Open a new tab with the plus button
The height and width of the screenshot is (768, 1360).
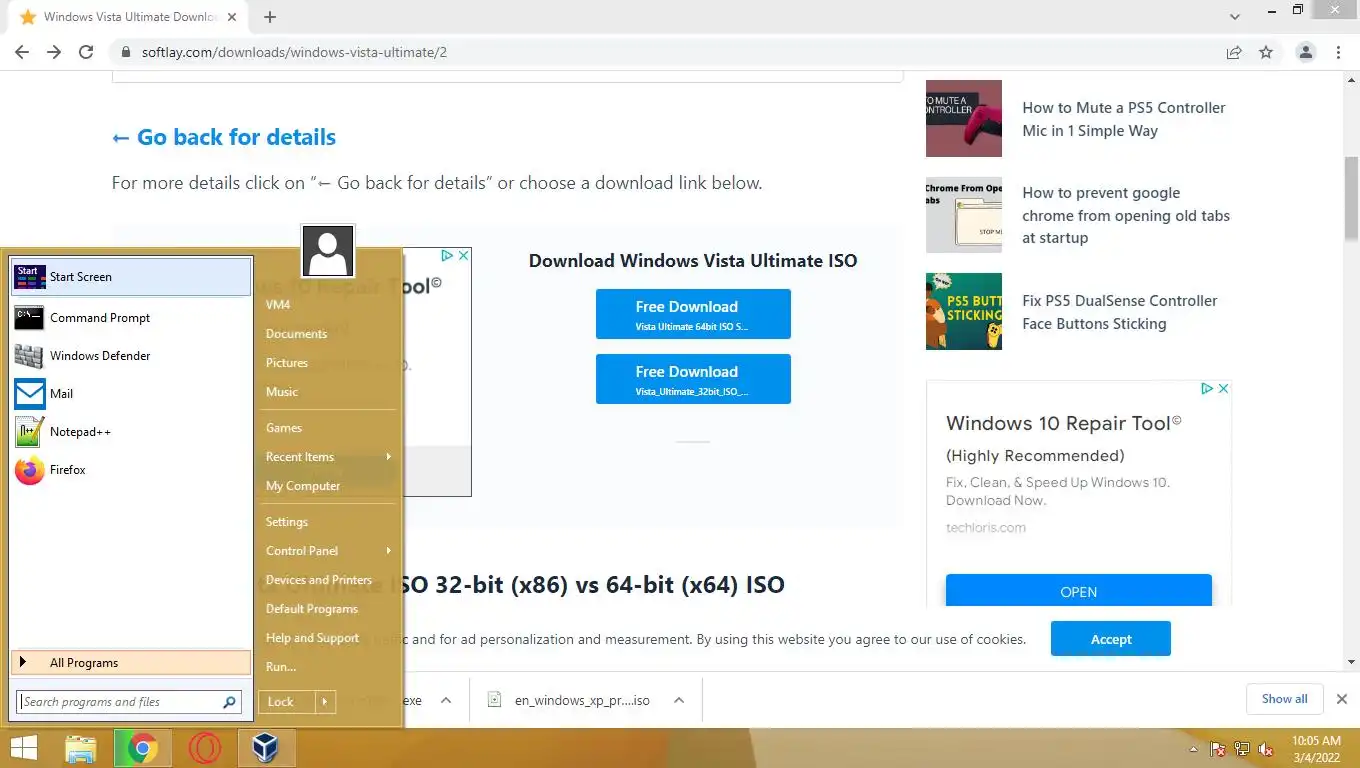[270, 17]
